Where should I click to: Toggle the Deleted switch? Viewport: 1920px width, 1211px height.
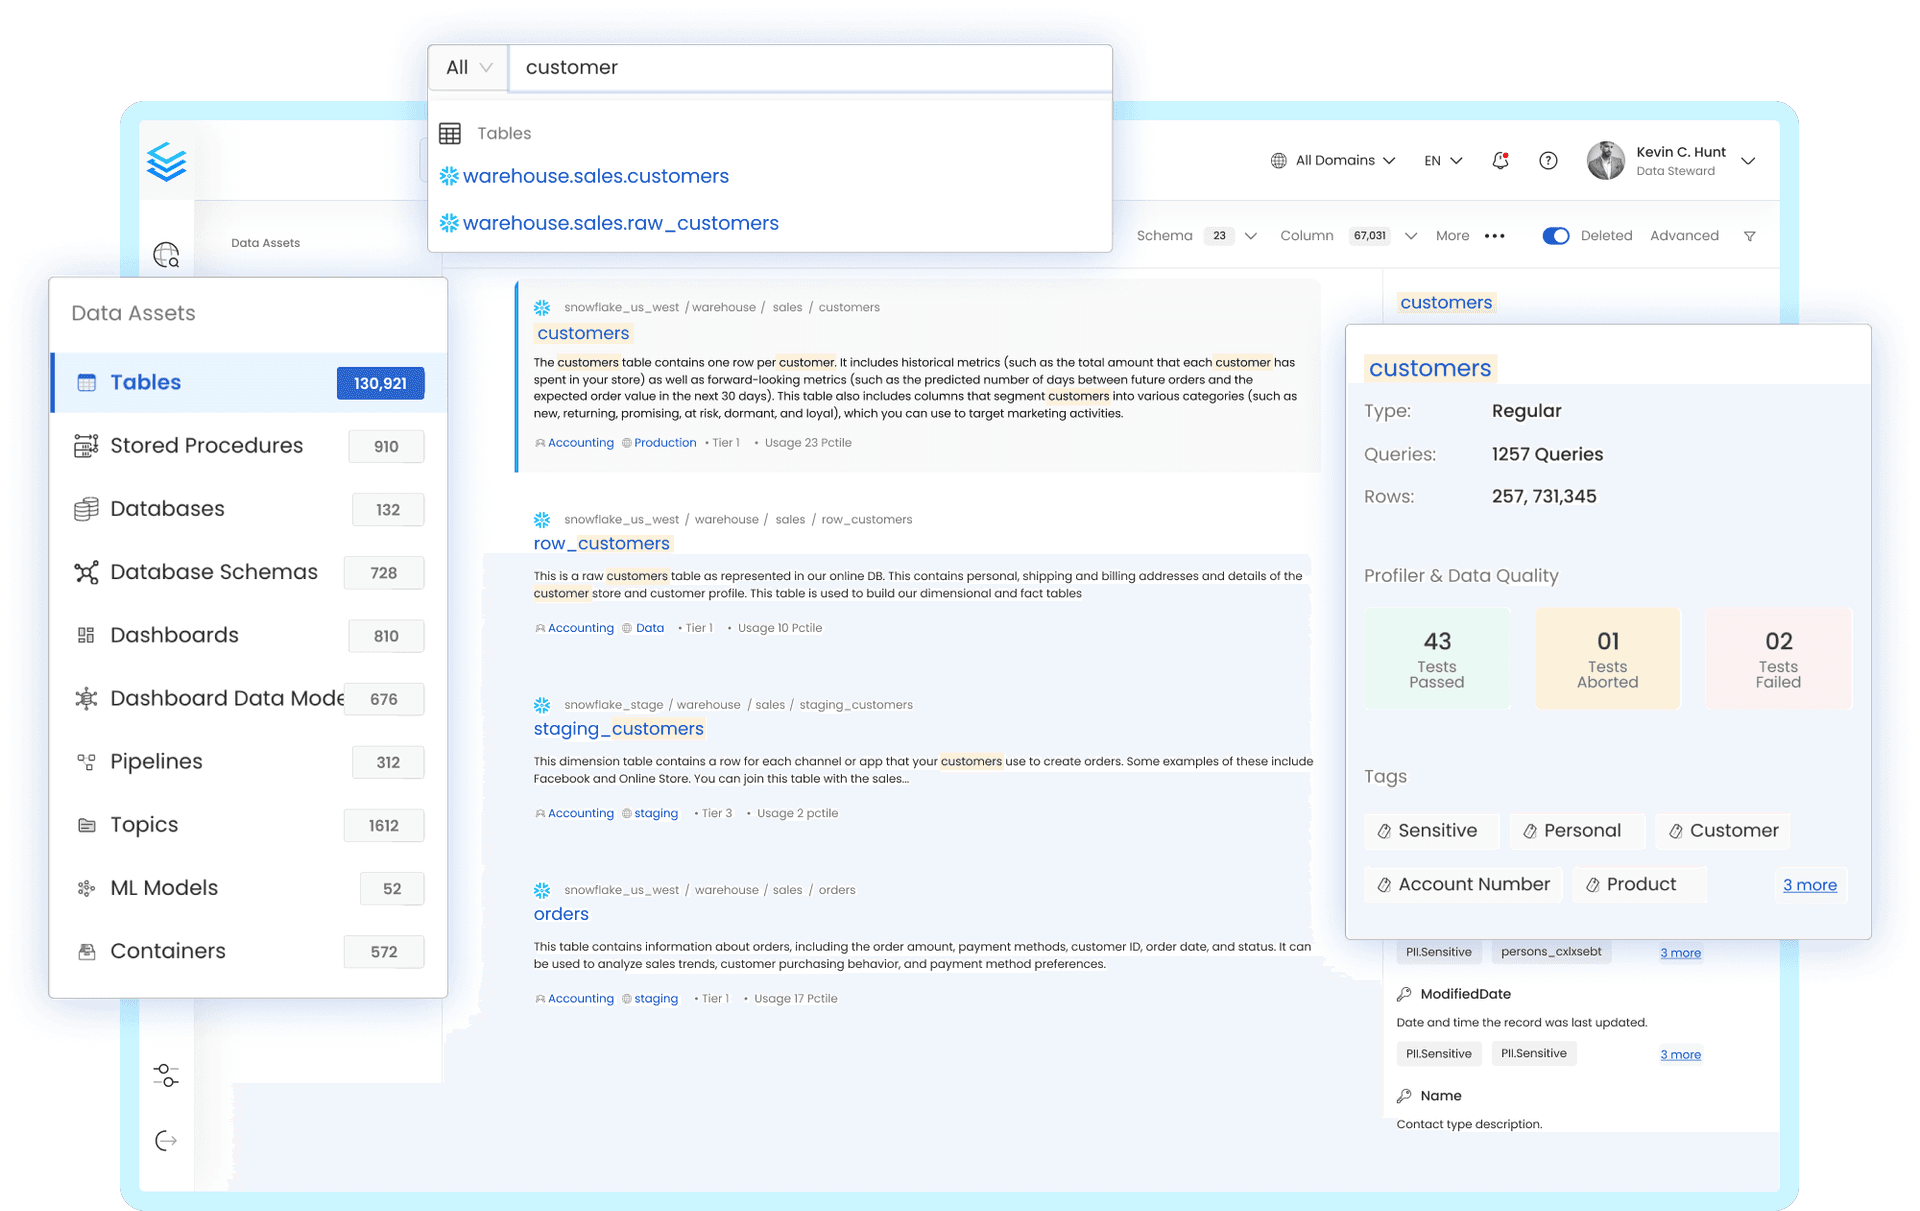click(1556, 235)
